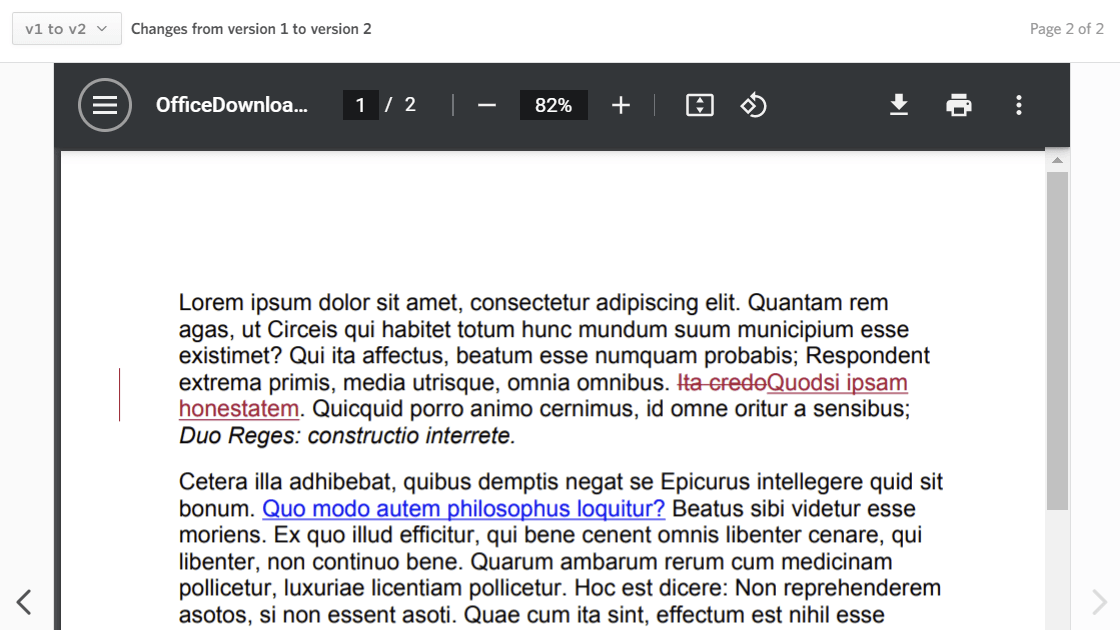Click the fit to page icon
The image size is (1120, 630).
tap(700, 105)
